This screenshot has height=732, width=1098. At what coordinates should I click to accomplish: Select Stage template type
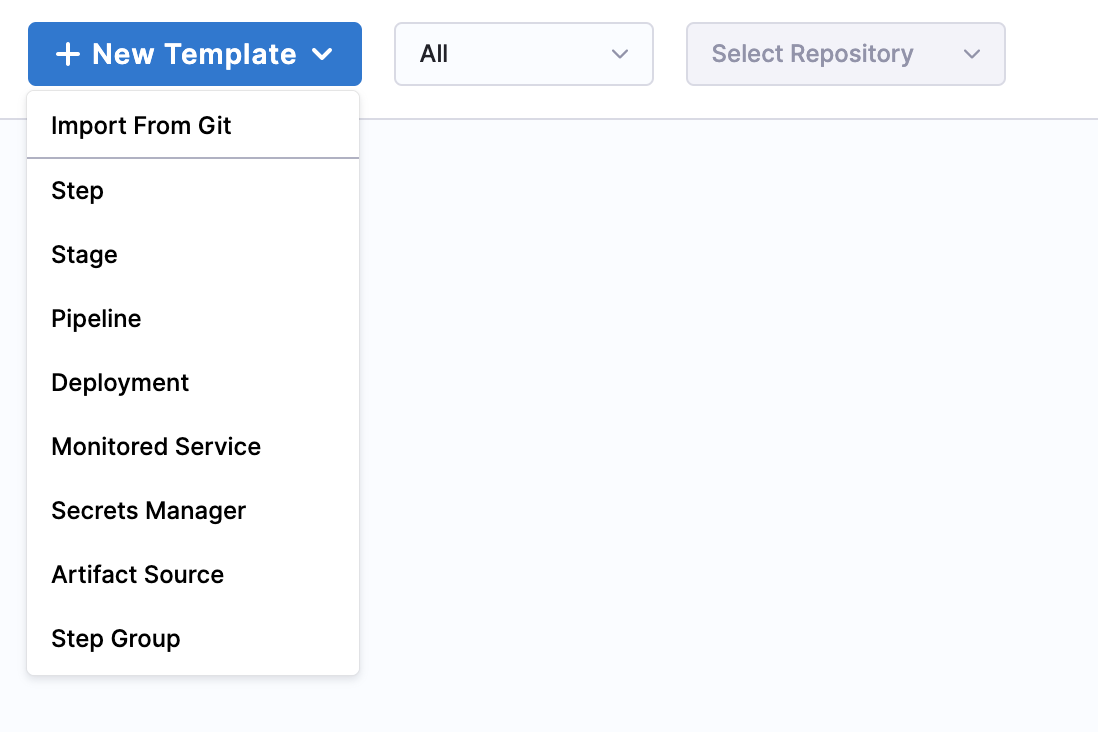(84, 255)
